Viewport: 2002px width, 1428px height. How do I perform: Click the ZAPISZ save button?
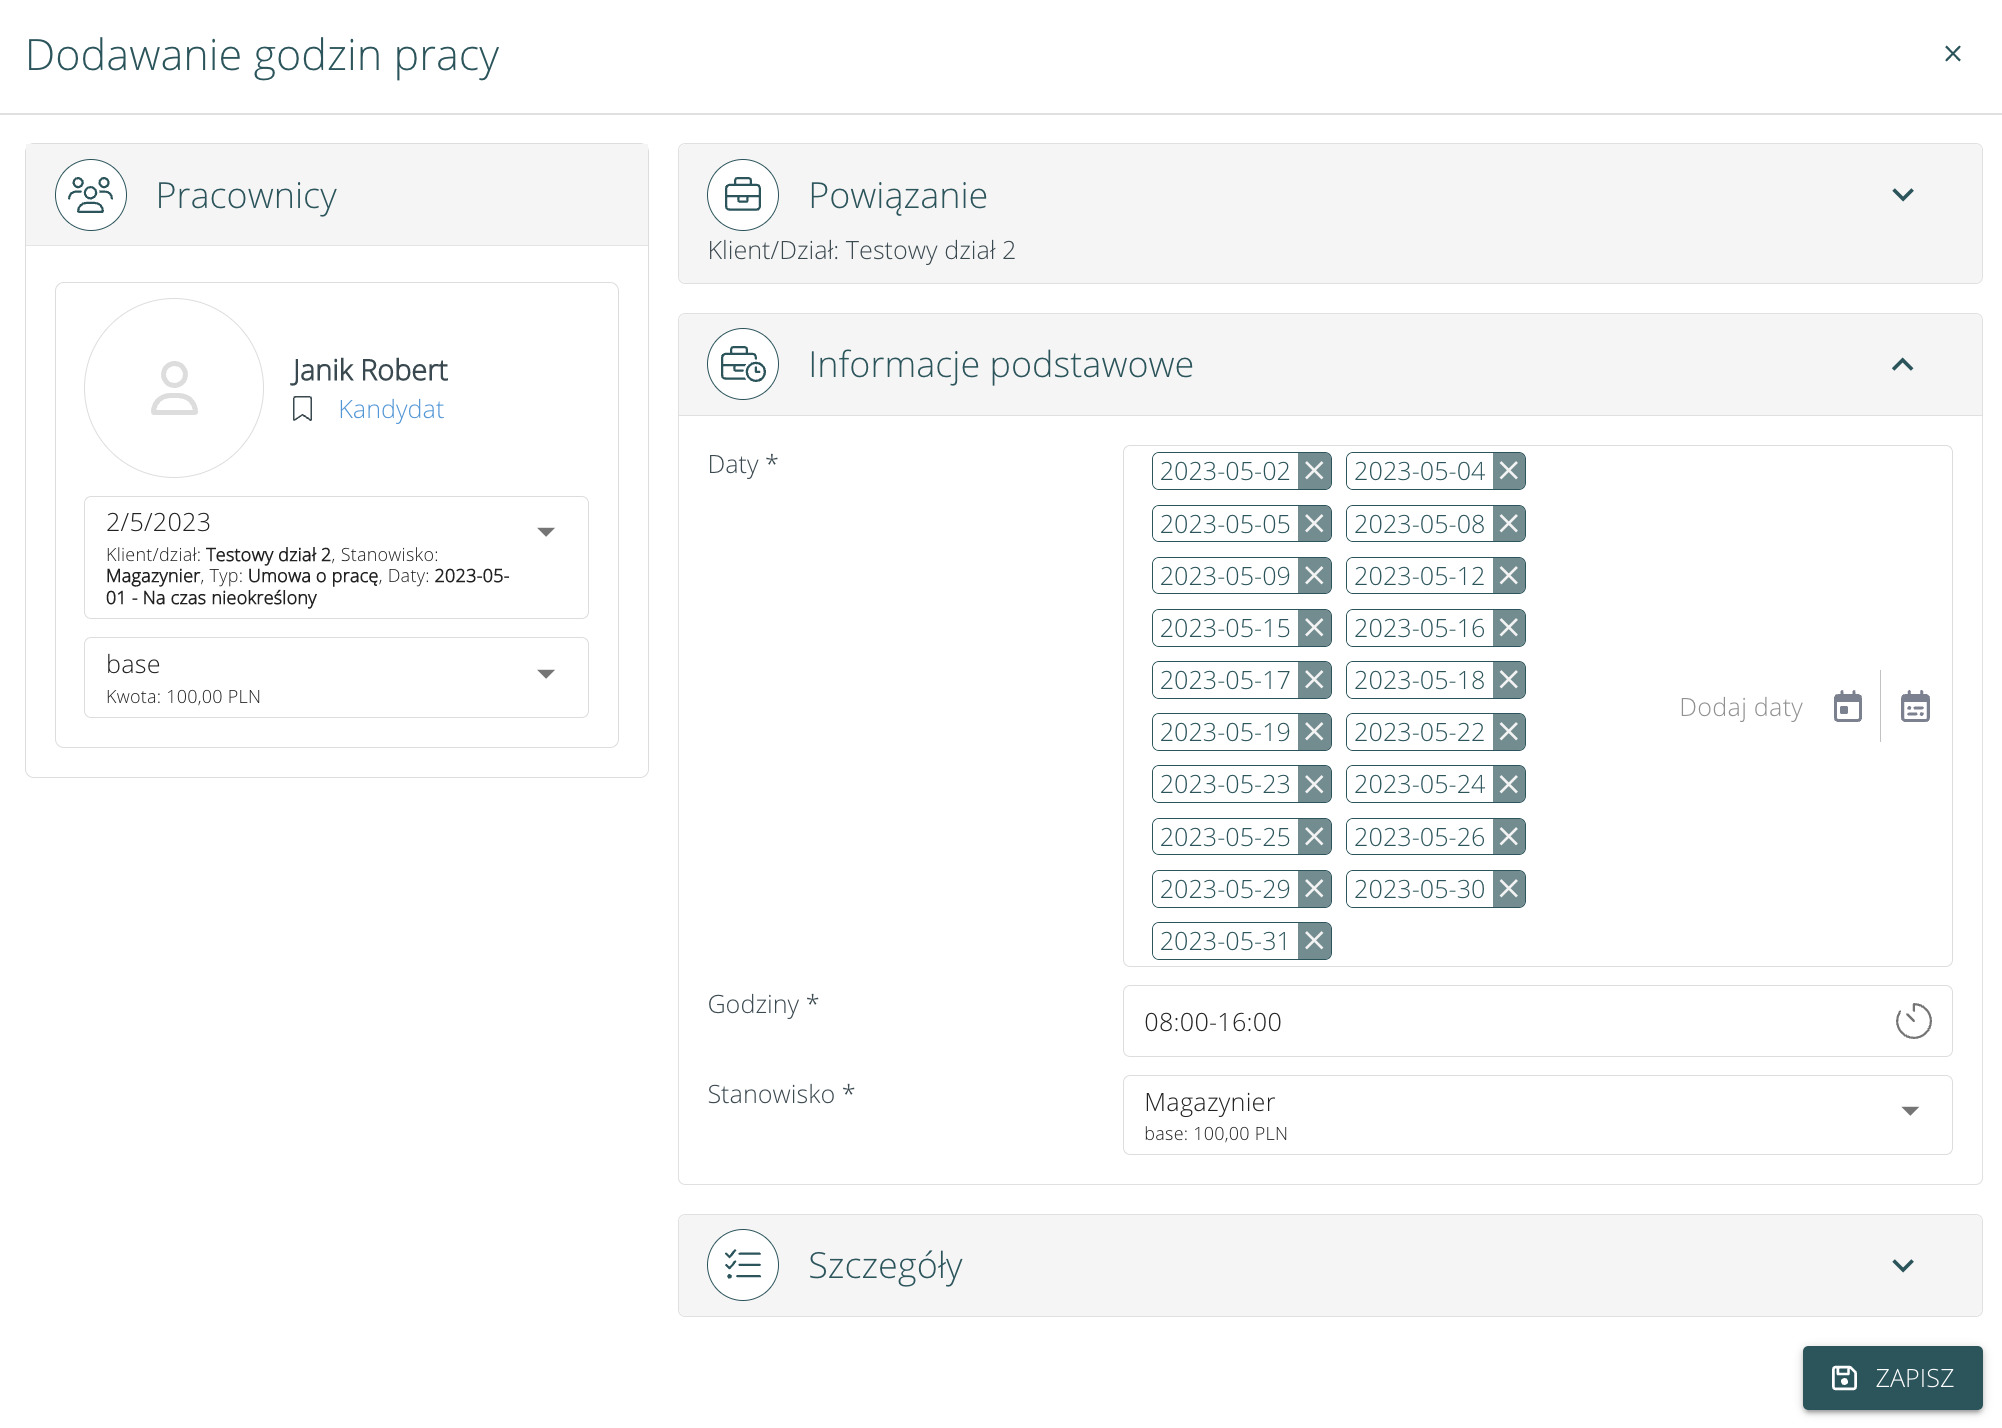(1891, 1378)
